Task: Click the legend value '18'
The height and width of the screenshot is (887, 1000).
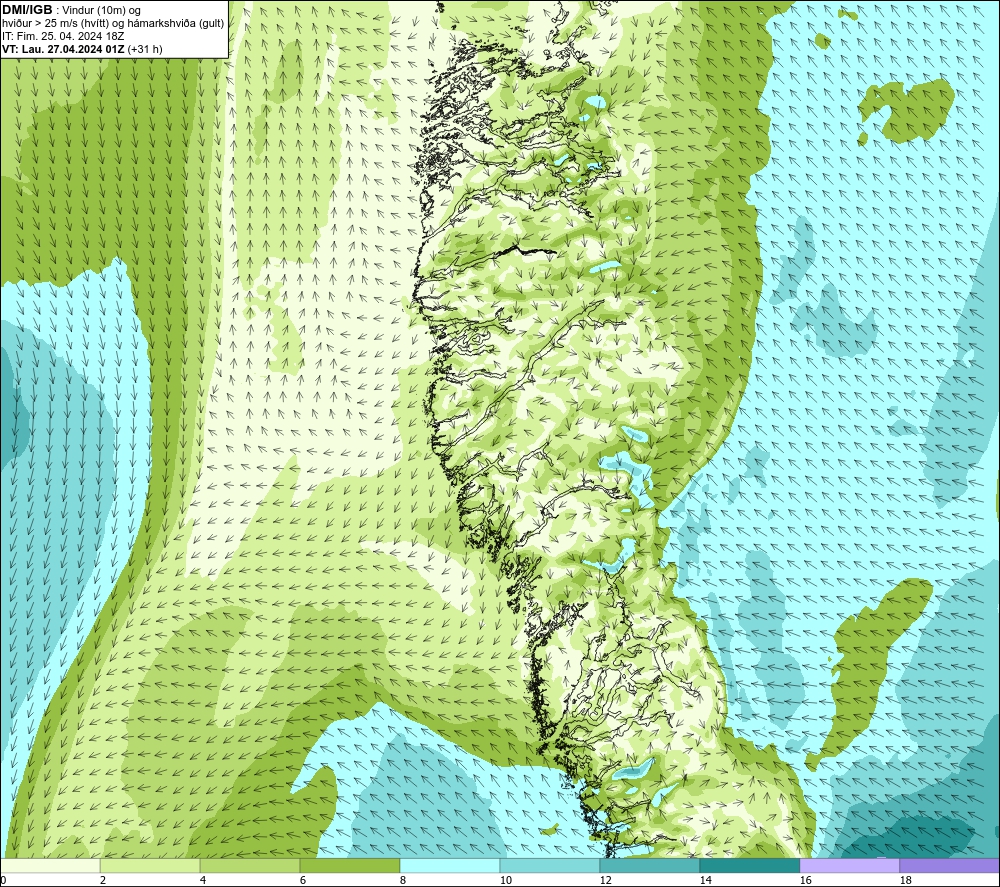Action: point(905,880)
